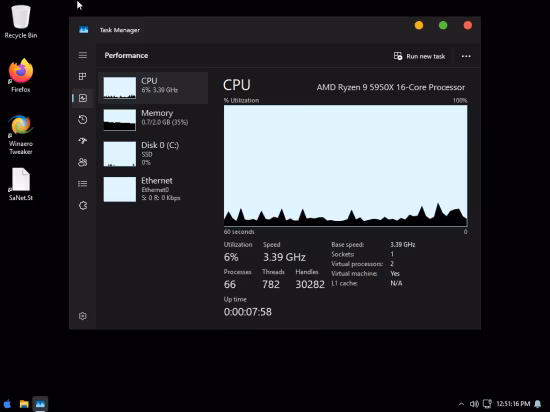The width and height of the screenshot is (550, 412).
Task: Select the Ethernet performance entry
Action: 153,189
